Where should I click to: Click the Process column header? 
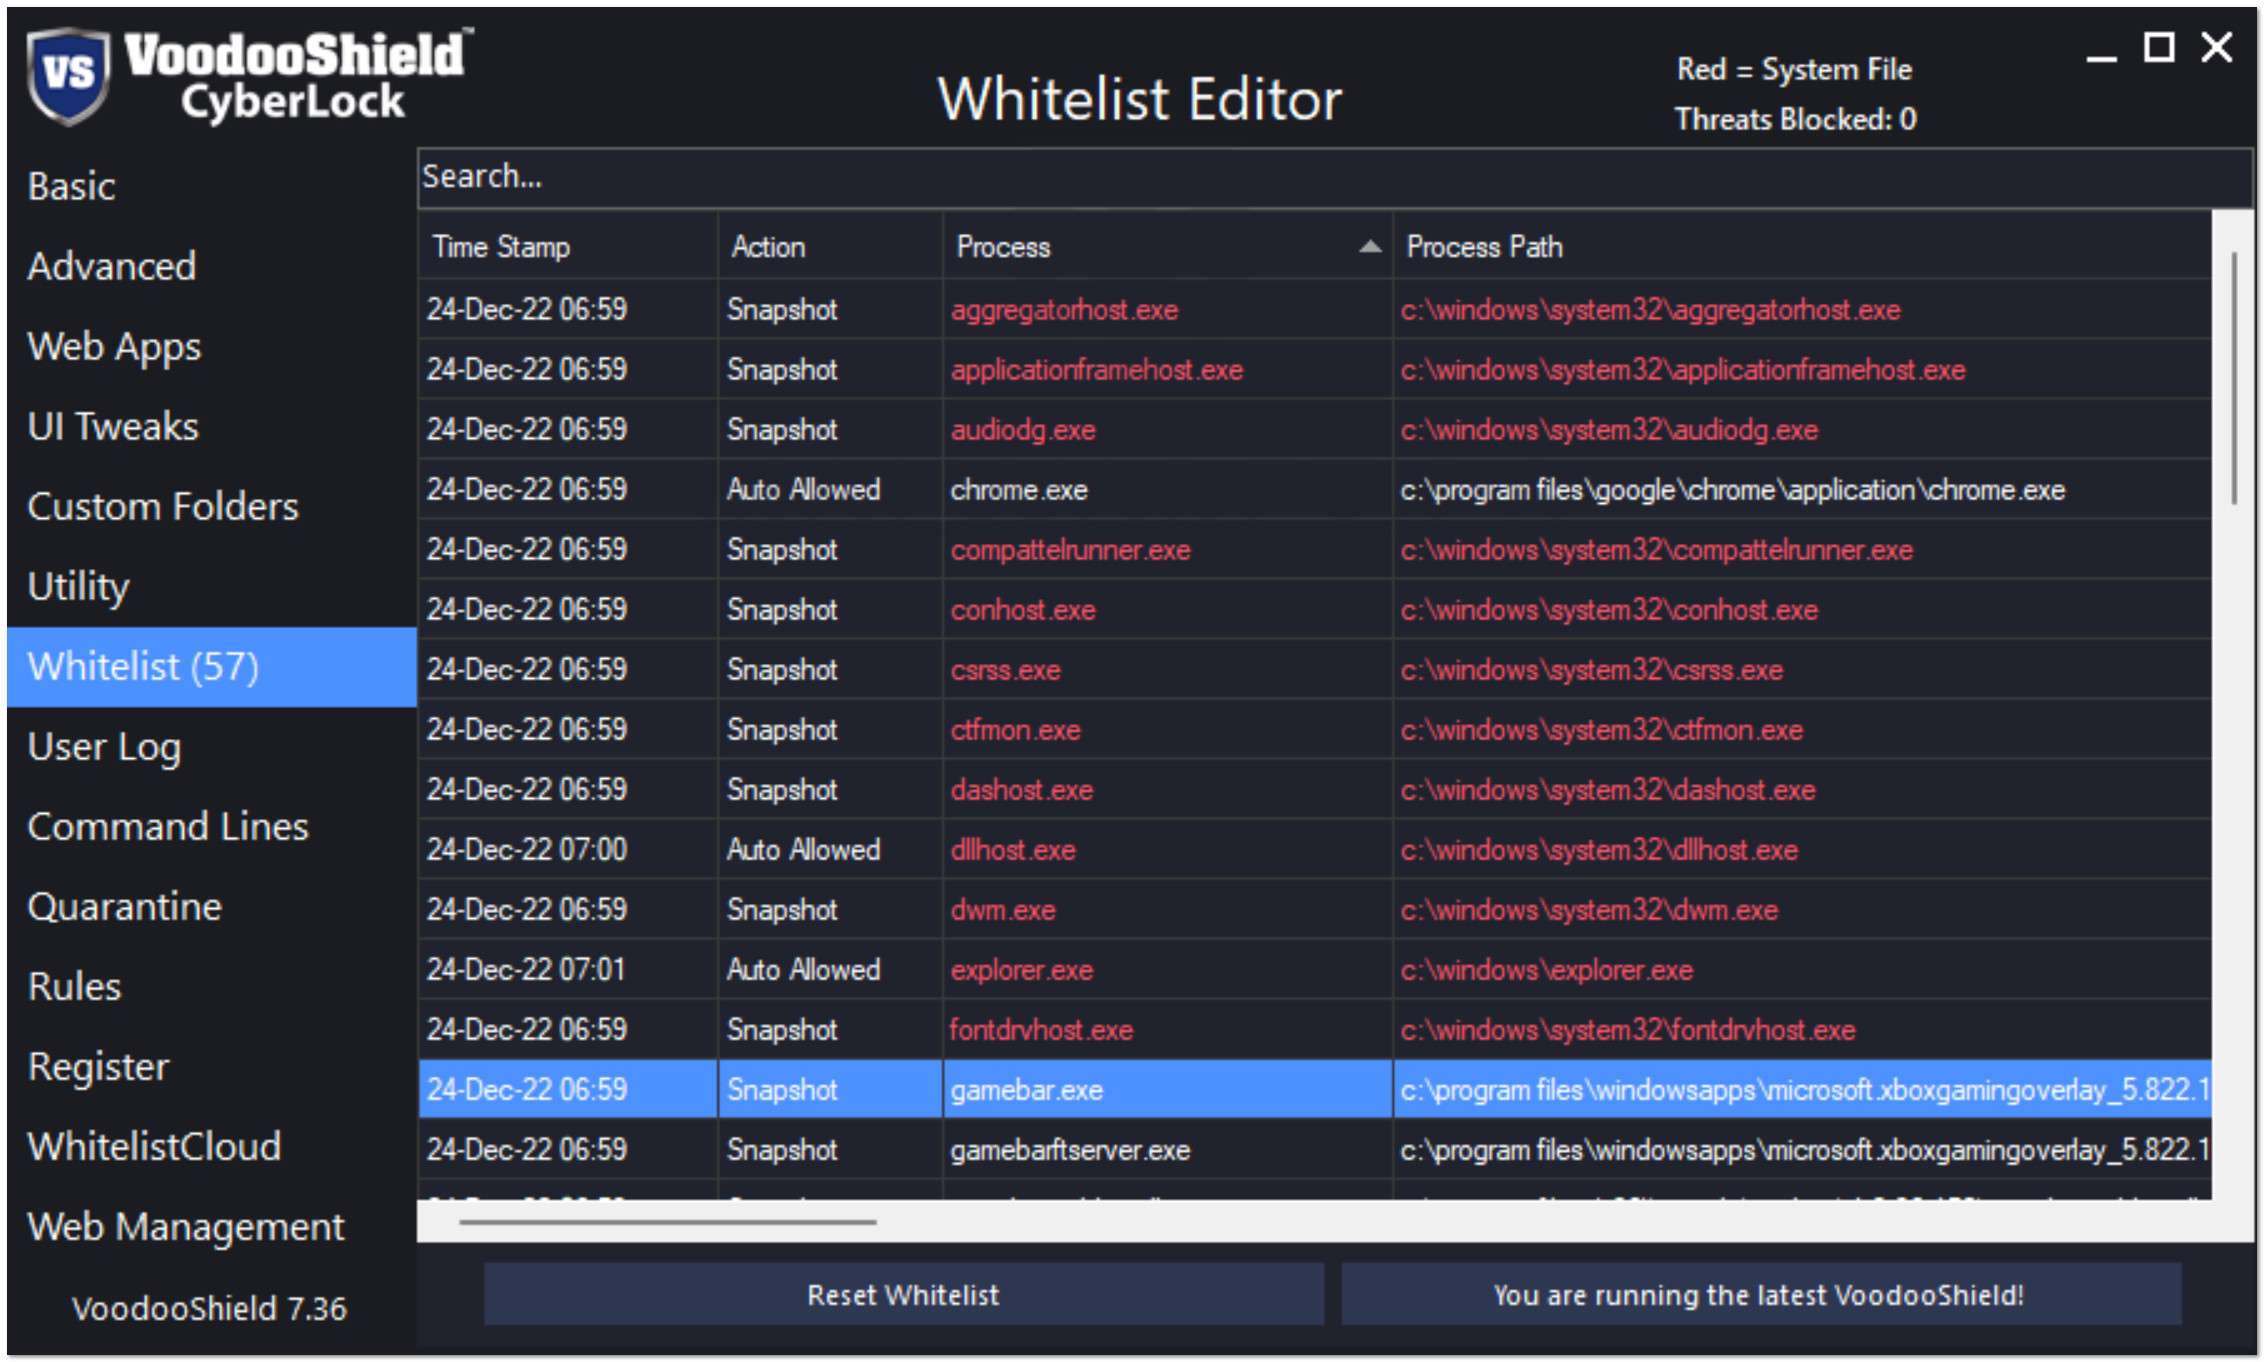pos(1167,247)
